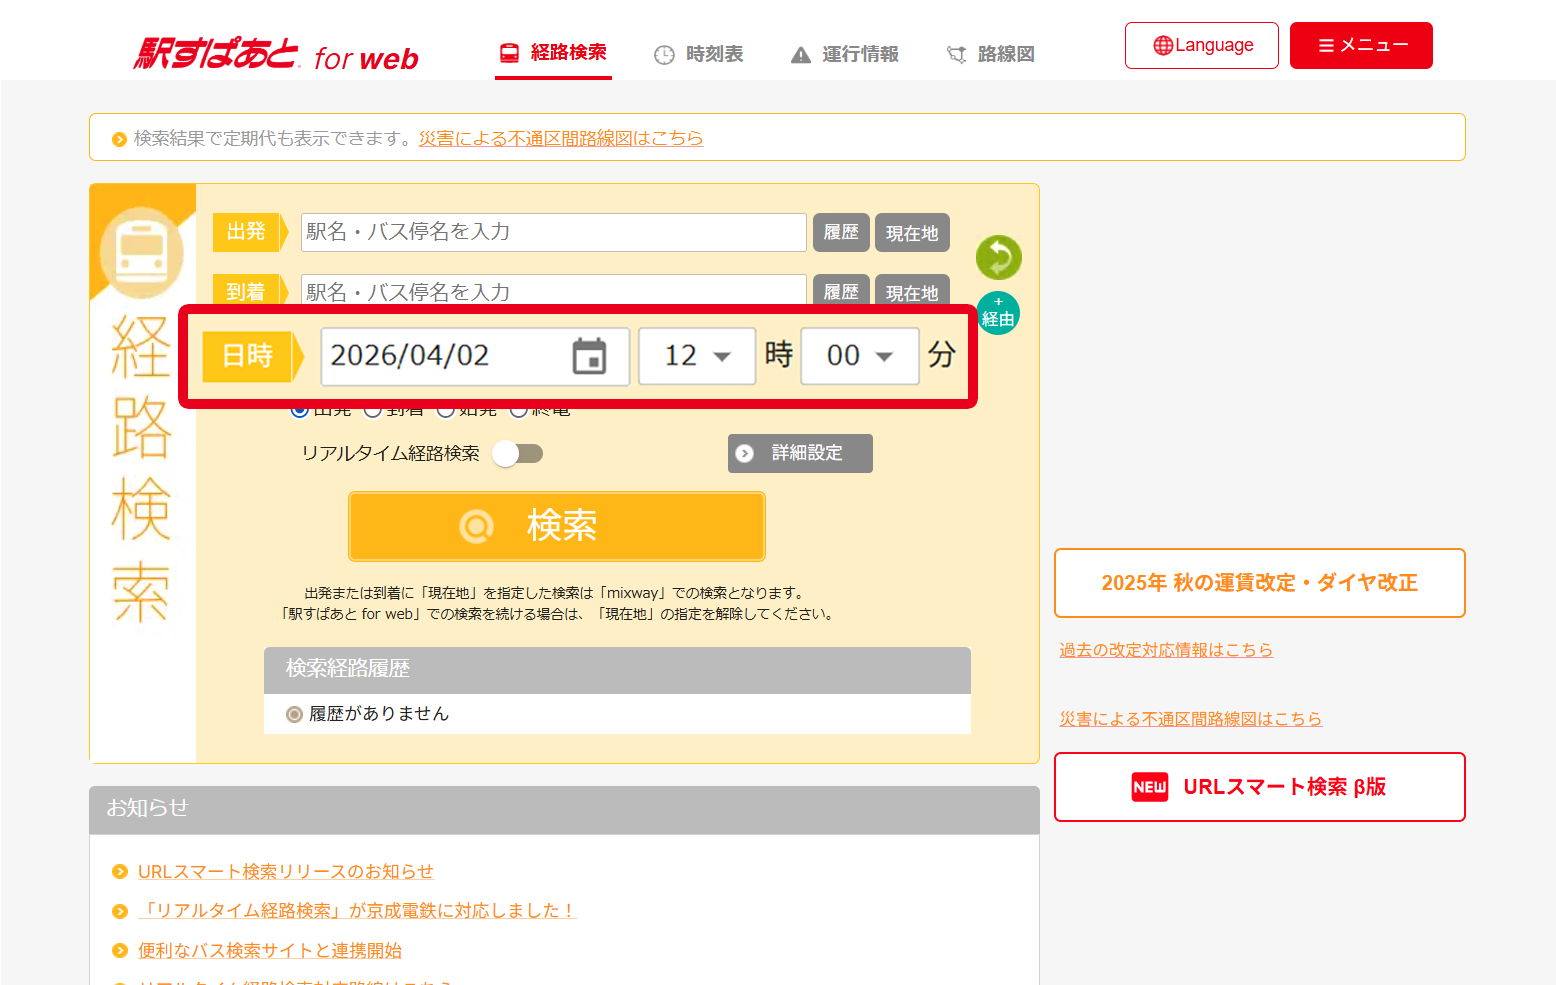Click the 検索経路履歴 header

618,670
